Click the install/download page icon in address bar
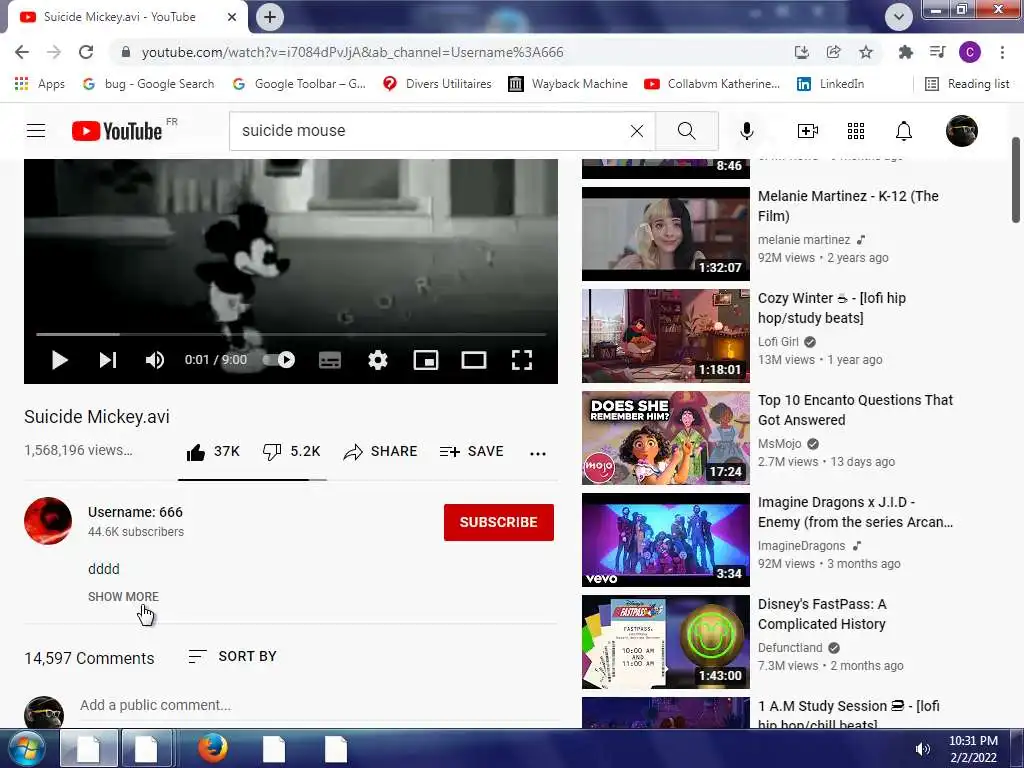Viewport: 1024px width, 768px height. [x=801, y=52]
